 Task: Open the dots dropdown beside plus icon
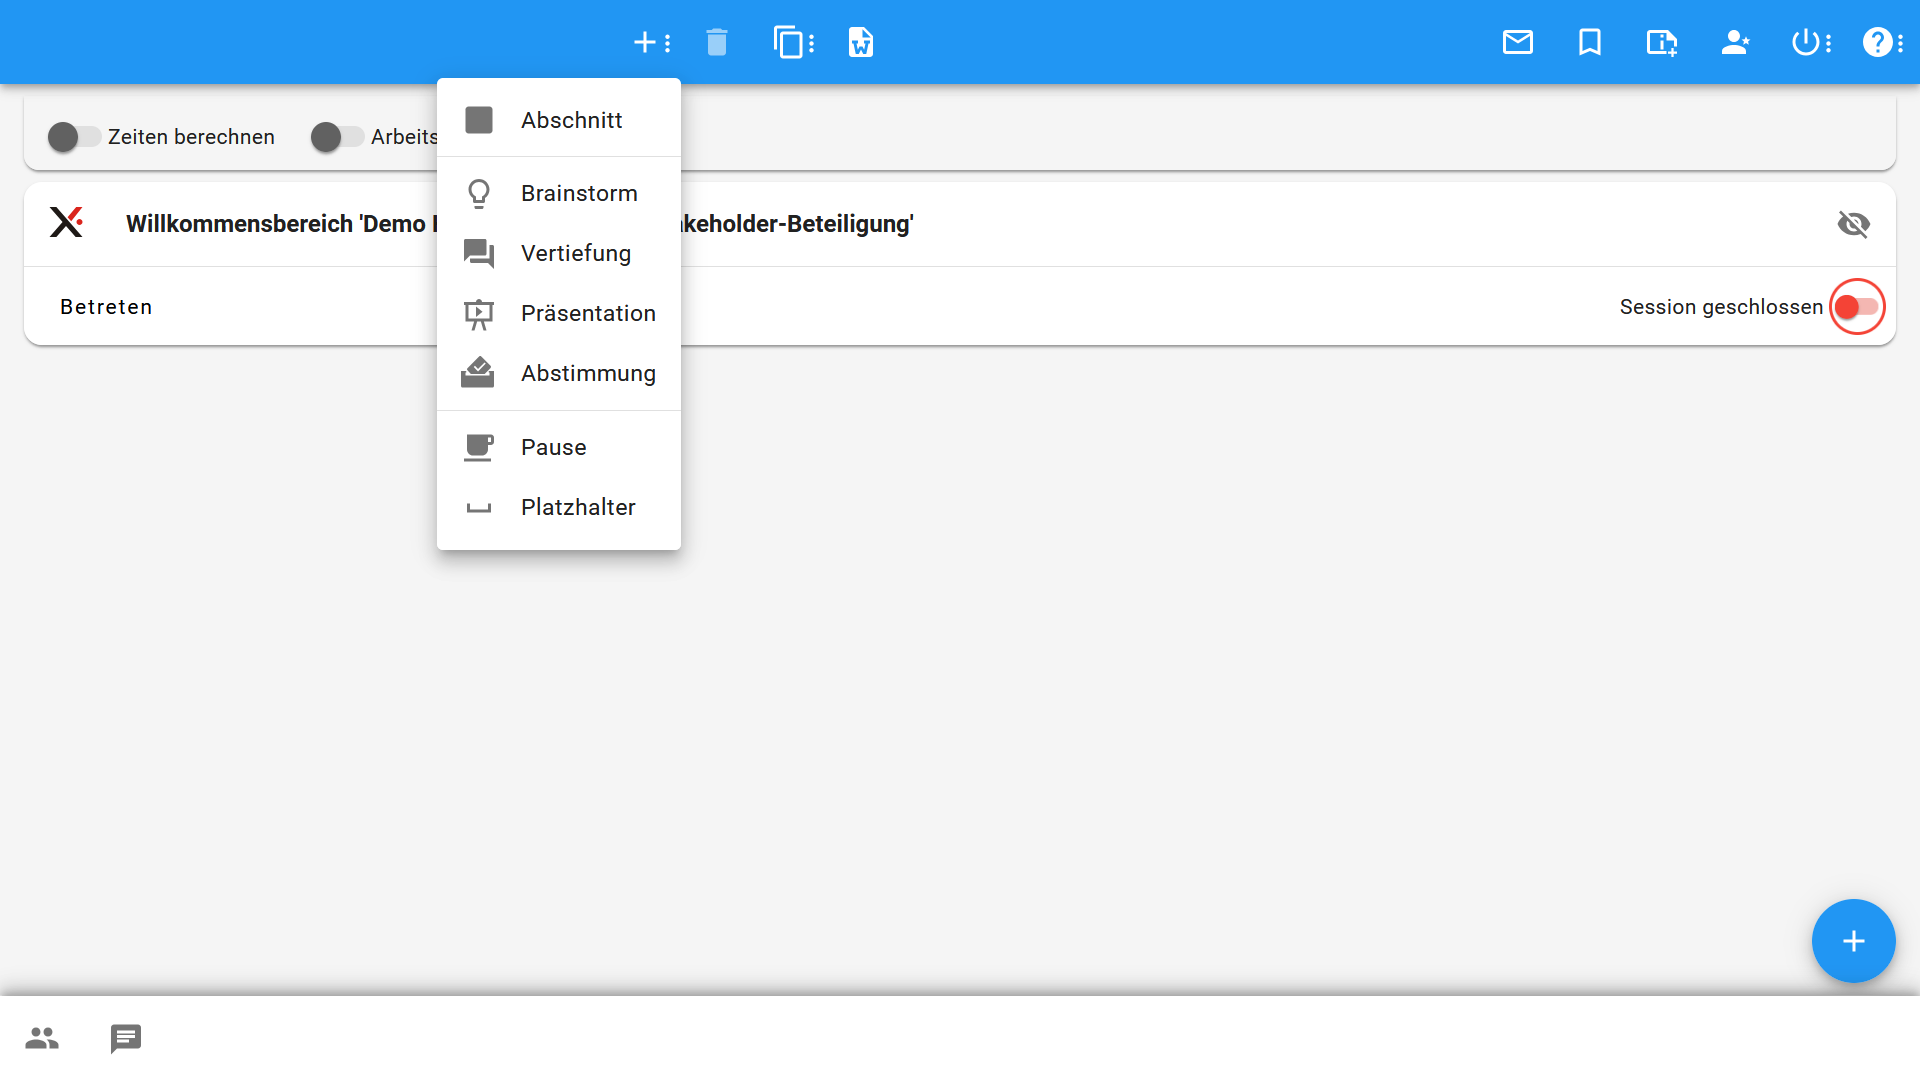[668, 42]
